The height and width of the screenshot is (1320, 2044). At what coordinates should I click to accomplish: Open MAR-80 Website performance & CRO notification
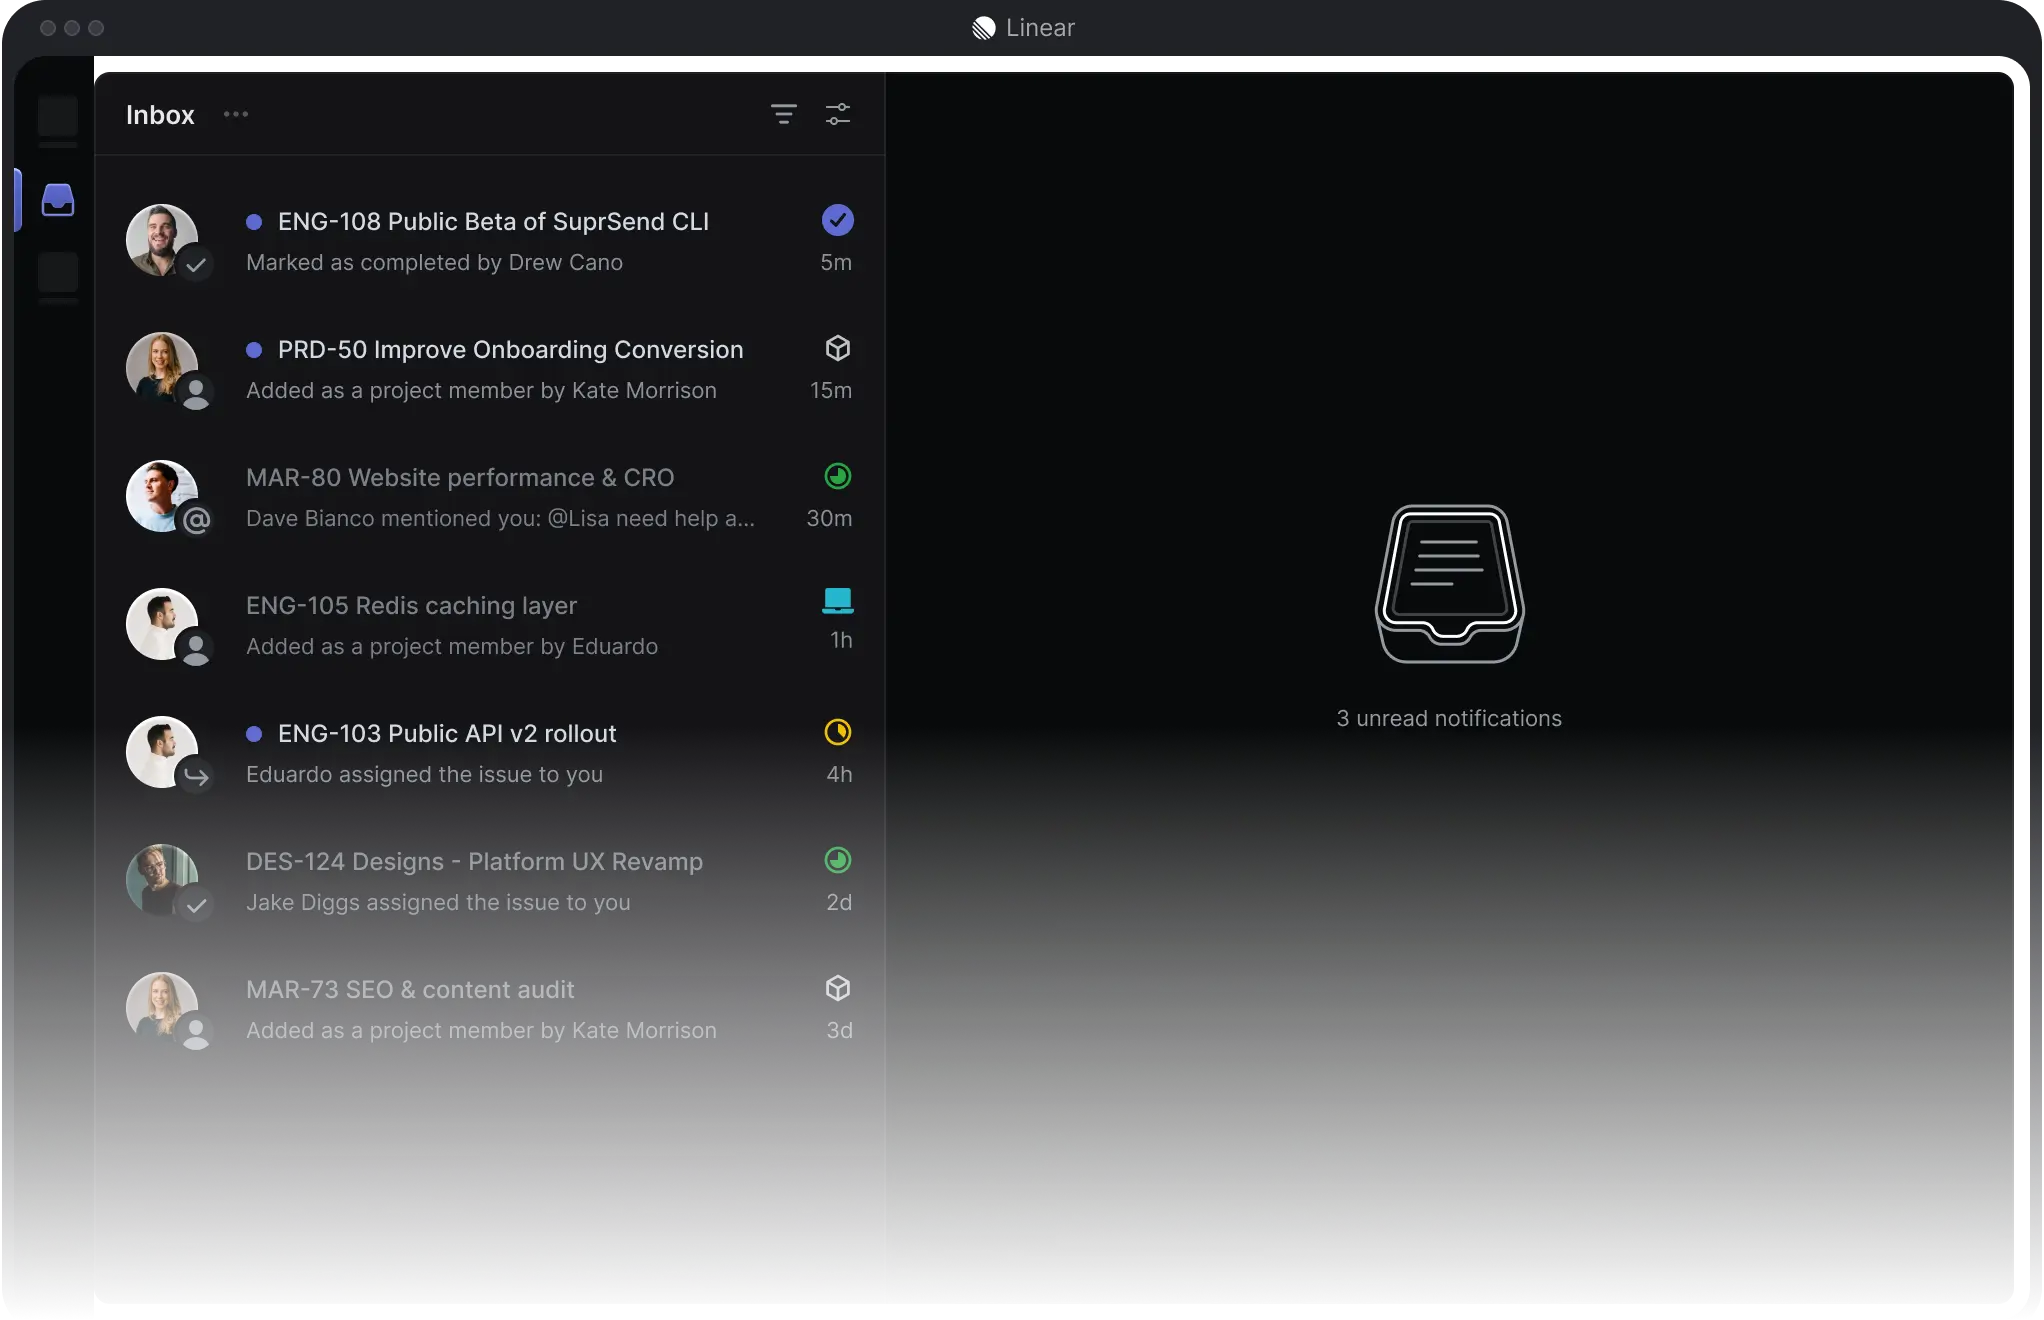coord(460,478)
